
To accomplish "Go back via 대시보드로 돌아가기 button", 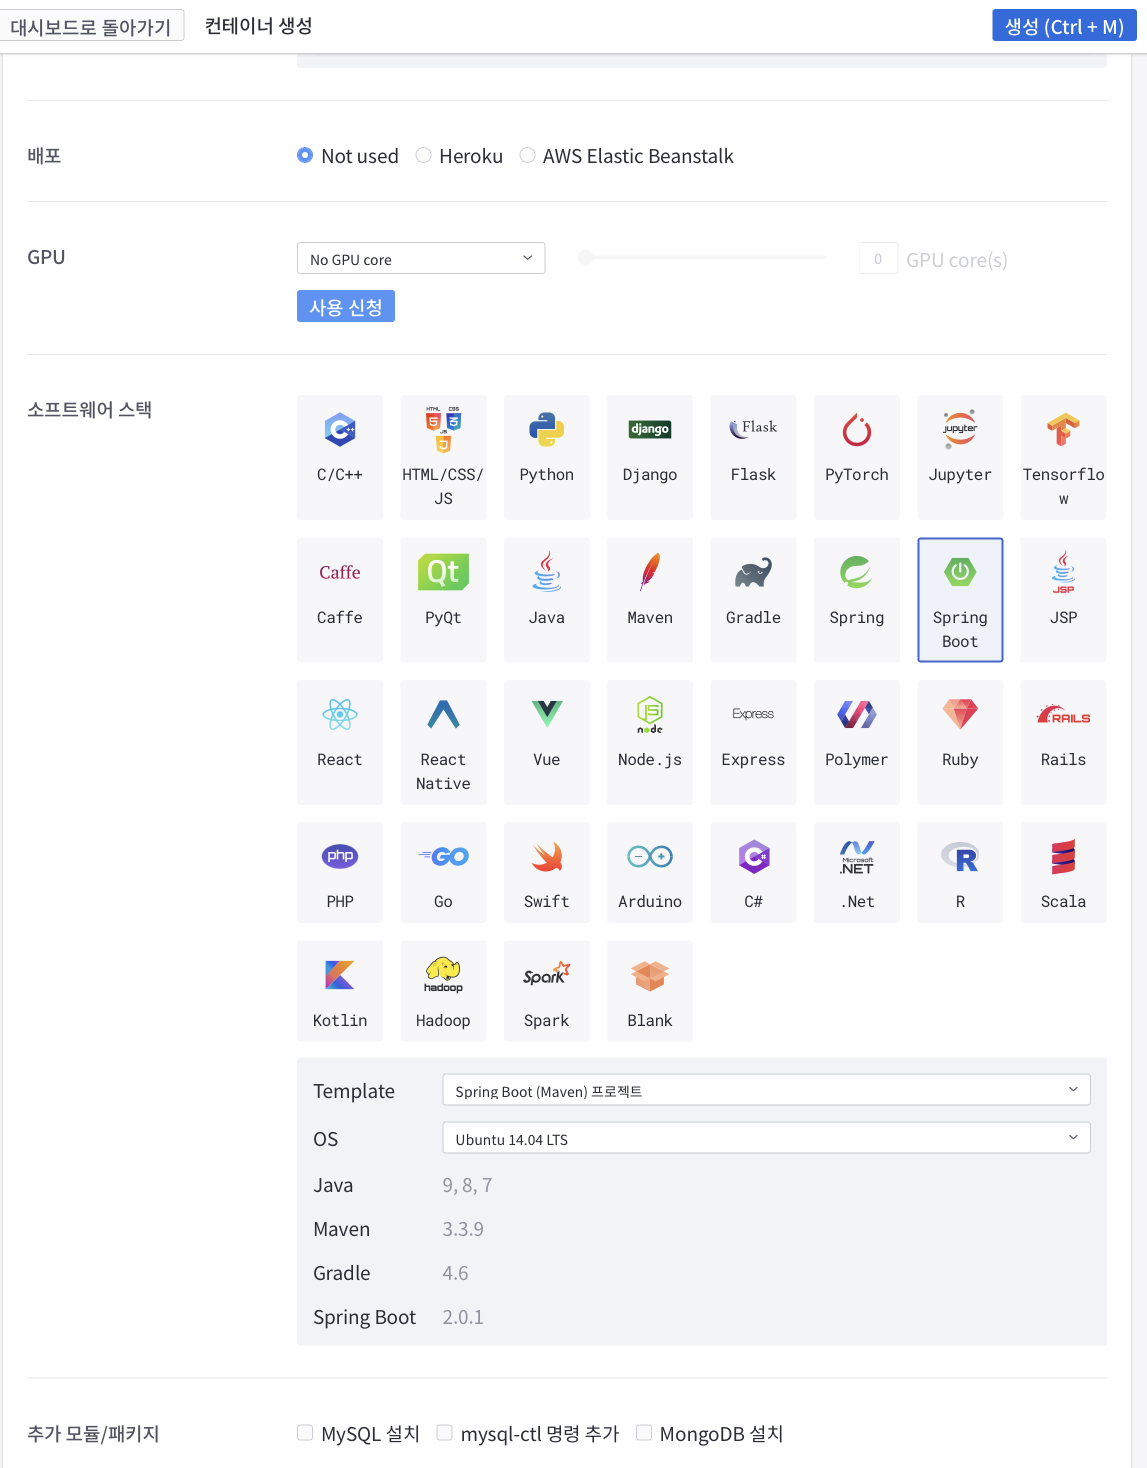I will pos(91,26).
